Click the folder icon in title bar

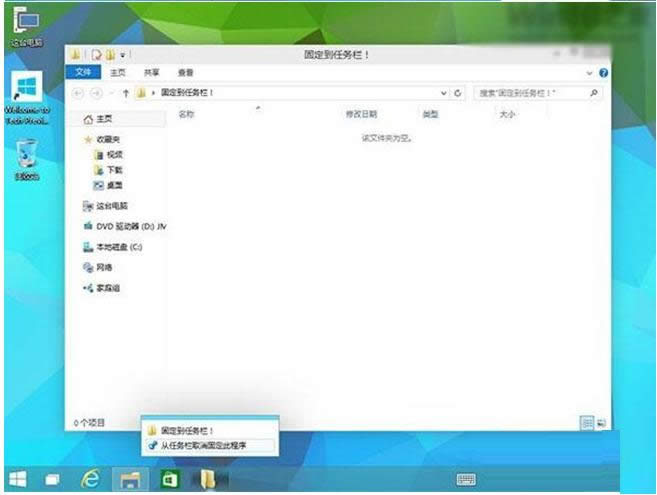click(75, 54)
